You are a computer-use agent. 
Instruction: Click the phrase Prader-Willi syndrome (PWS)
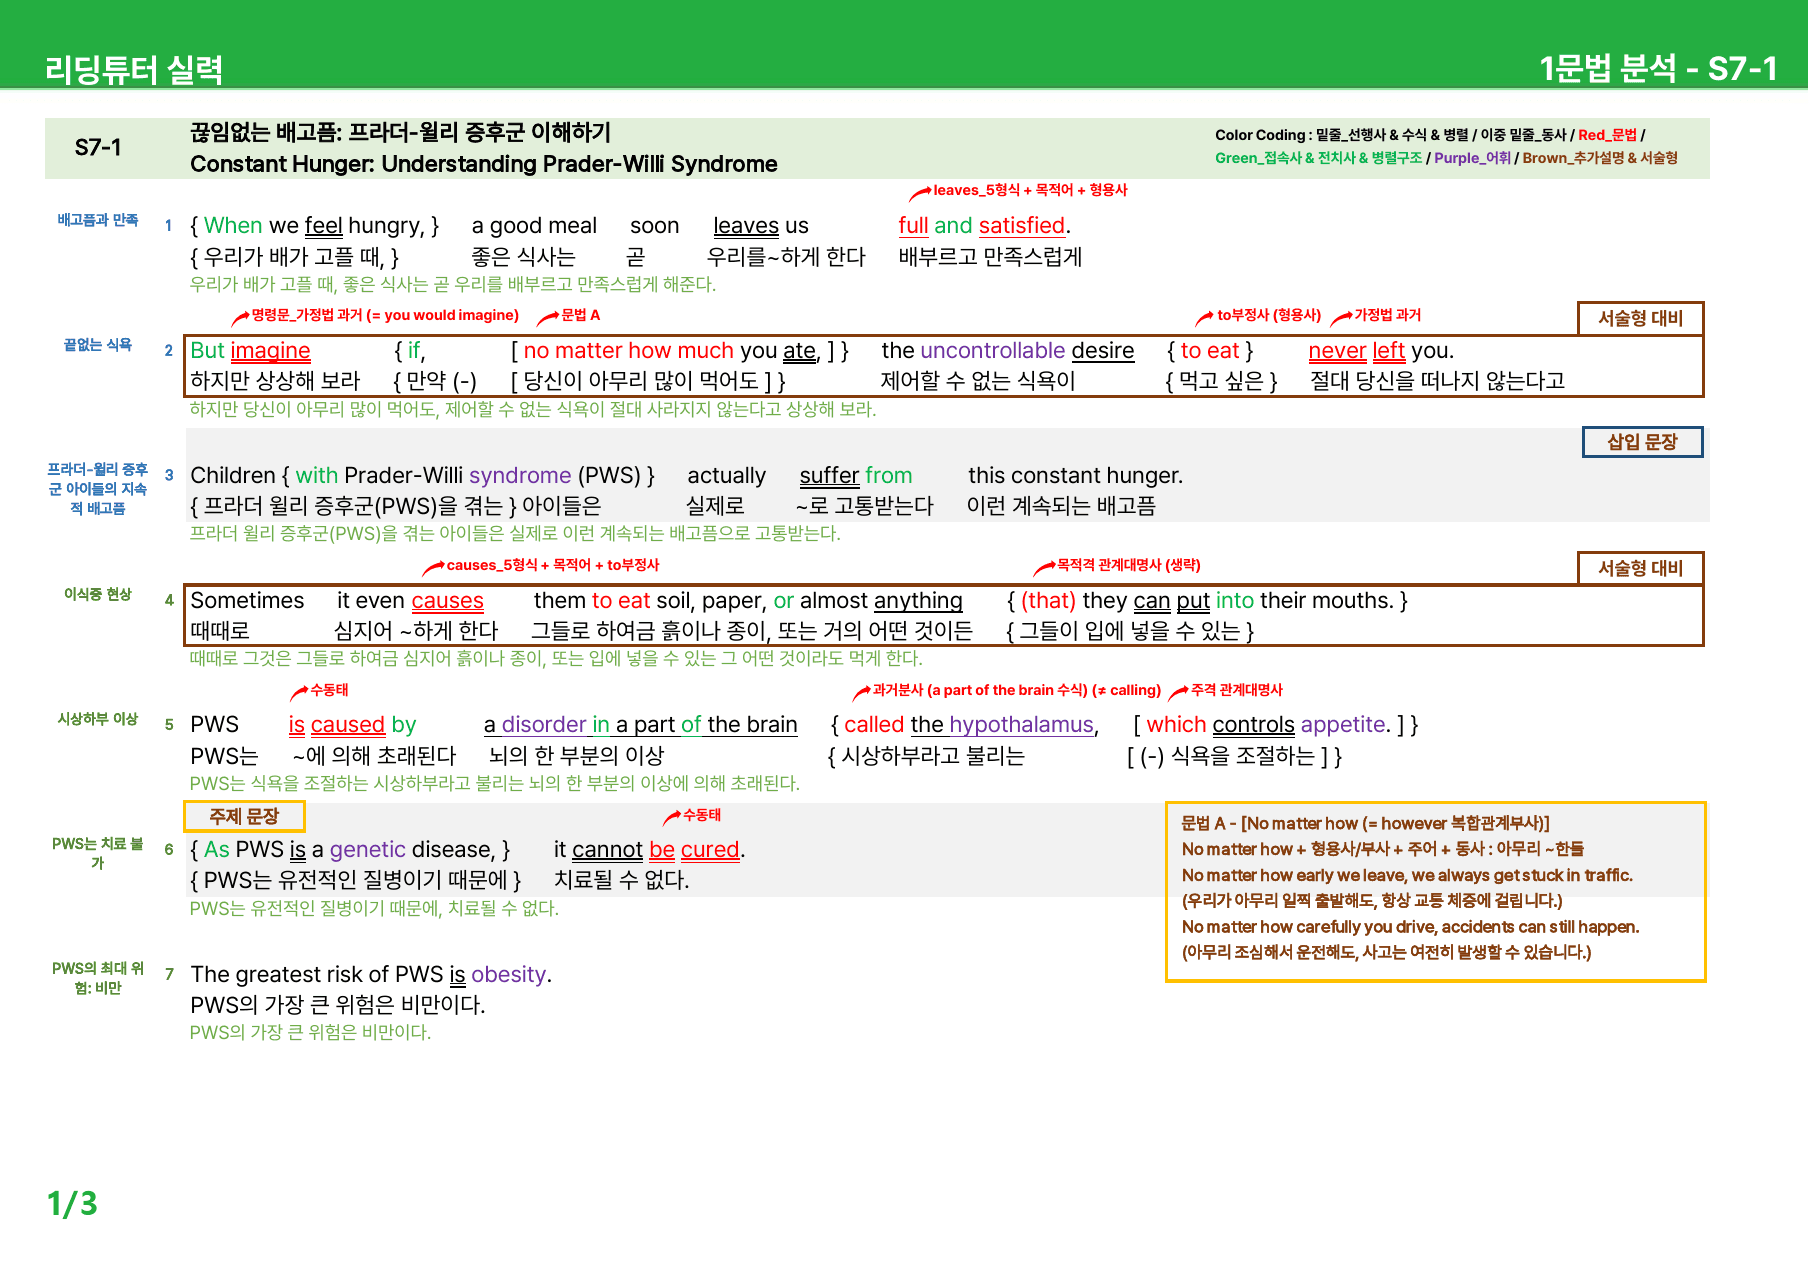click(x=492, y=476)
